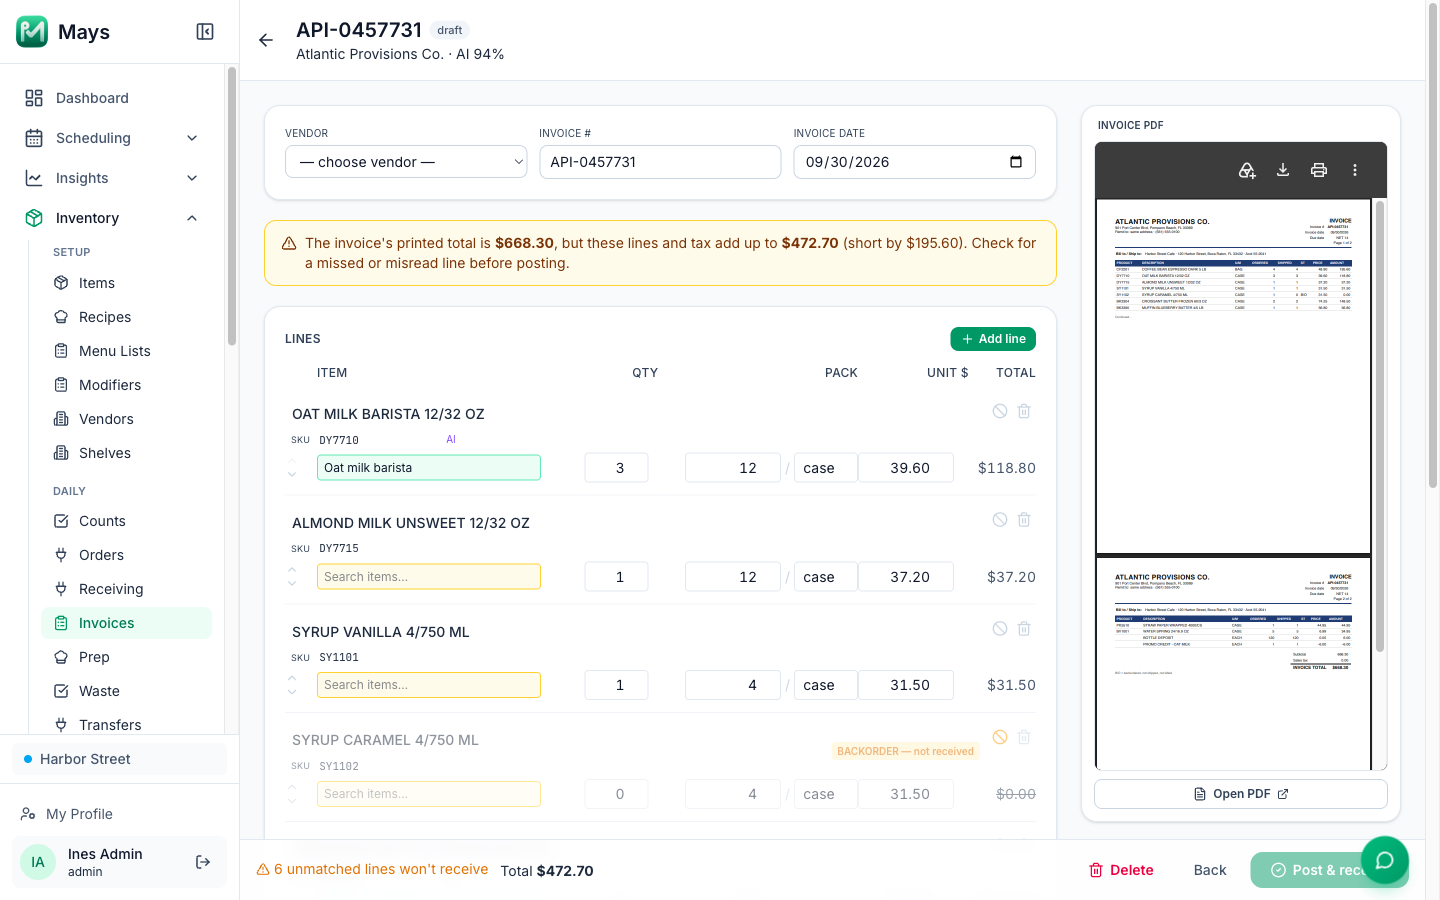
Task: Open PDF viewer more options menu
Action: [1355, 170]
